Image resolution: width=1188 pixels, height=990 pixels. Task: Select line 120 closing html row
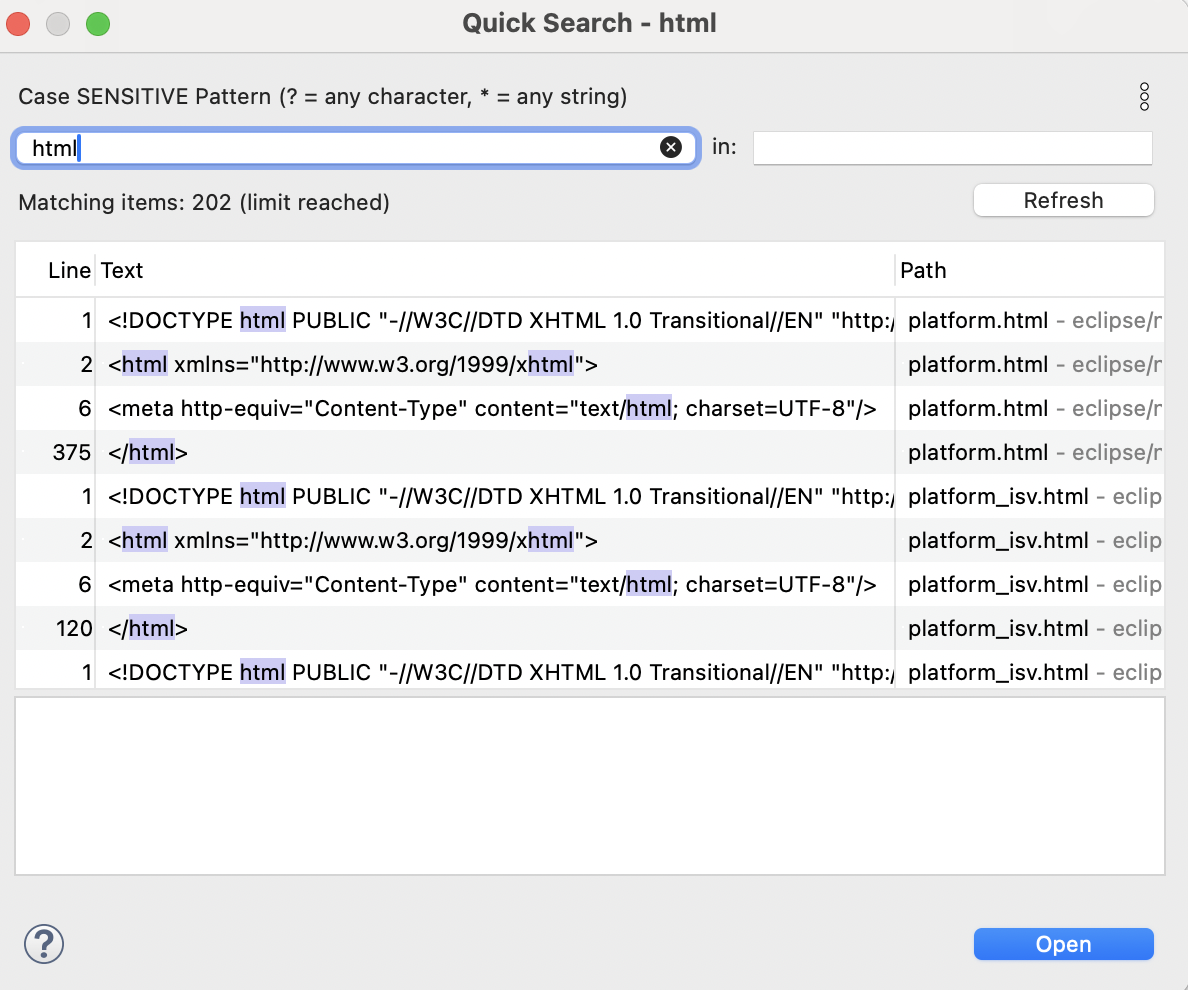589,628
